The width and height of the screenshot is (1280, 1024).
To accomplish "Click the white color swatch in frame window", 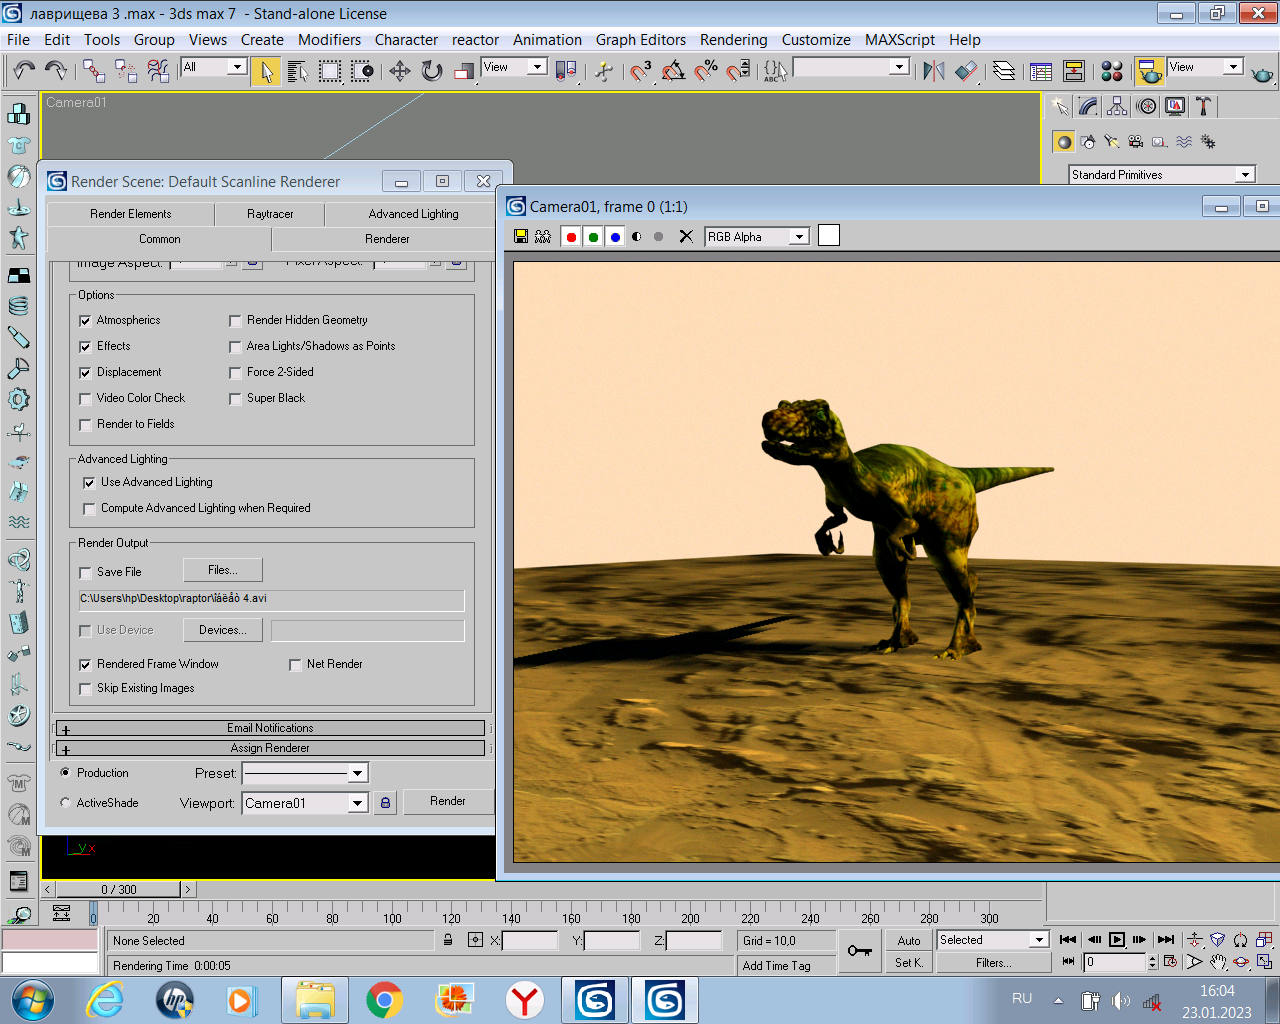I will point(829,236).
